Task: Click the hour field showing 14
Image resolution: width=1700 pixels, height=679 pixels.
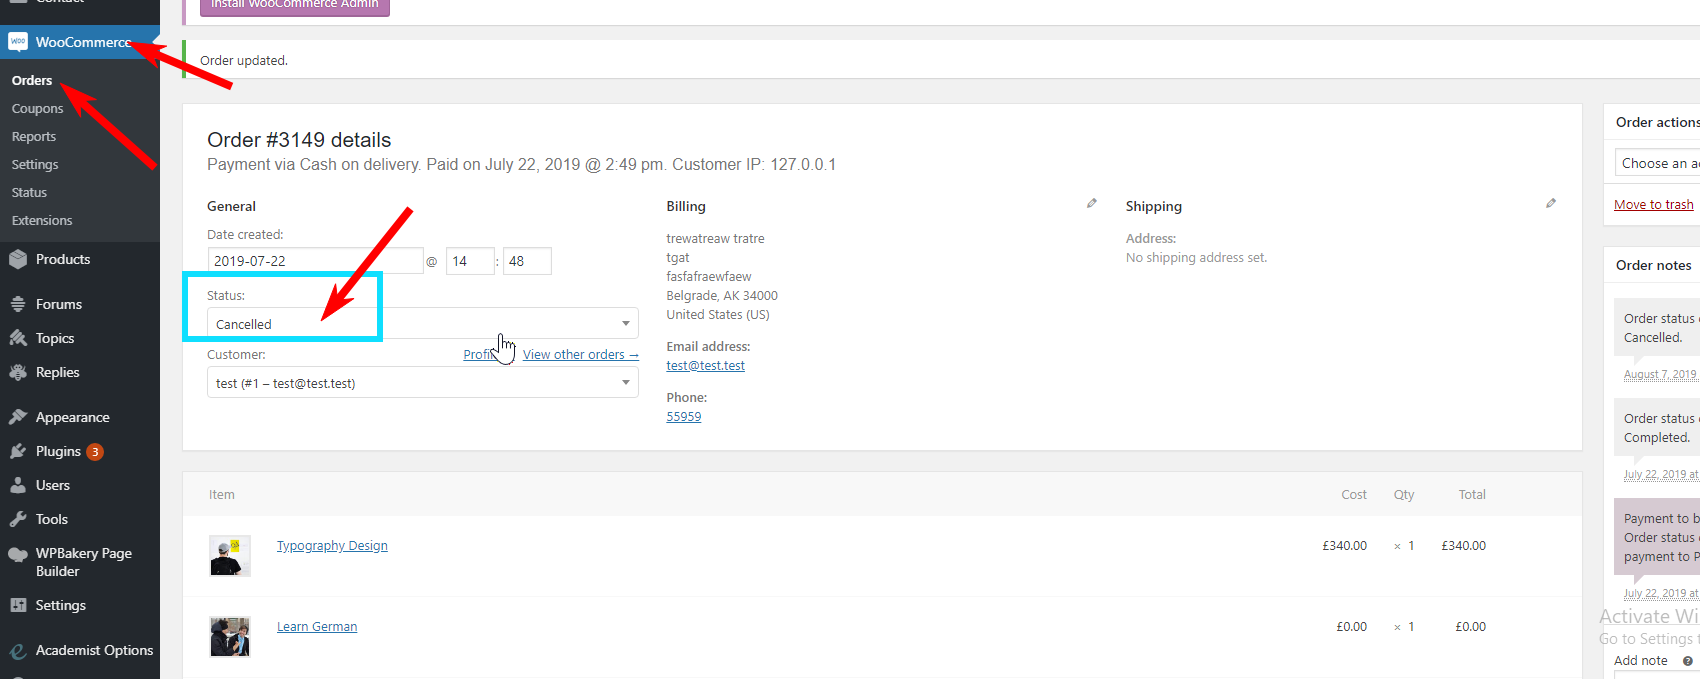Action: (470, 261)
